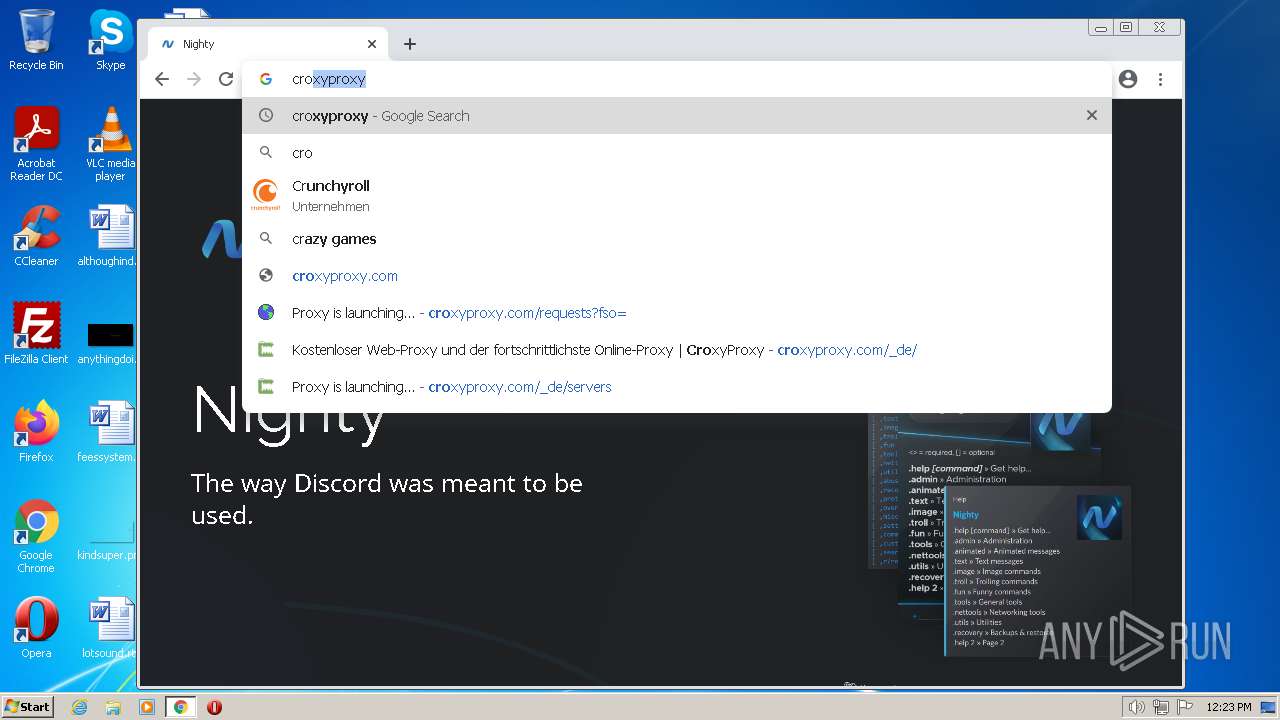Open the 'anythingdoi' desktop file
The height and width of the screenshot is (720, 1280).
tap(110, 342)
